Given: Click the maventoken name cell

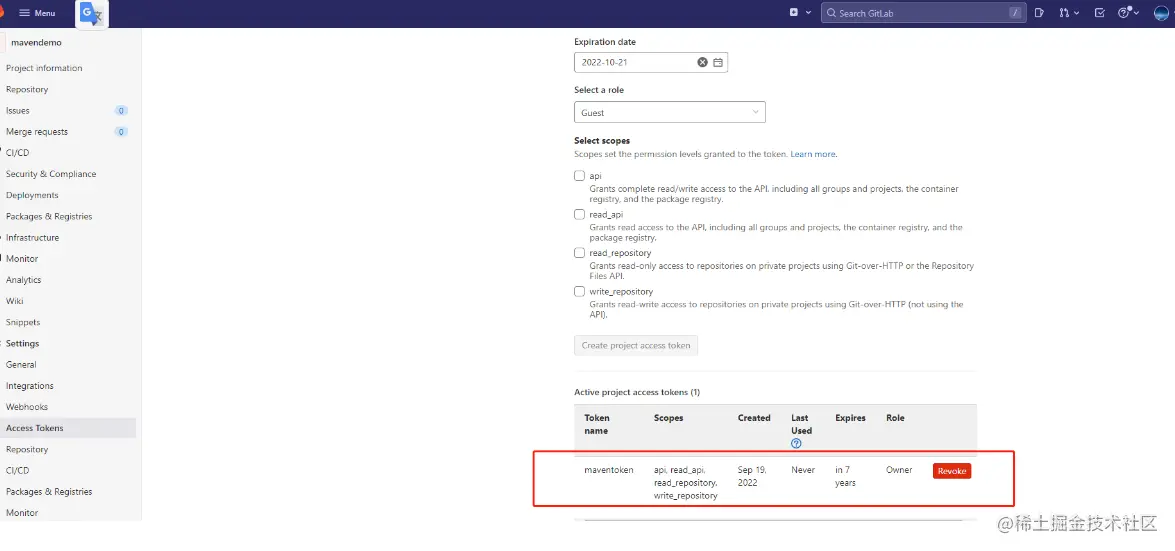Looking at the screenshot, I should (608, 470).
